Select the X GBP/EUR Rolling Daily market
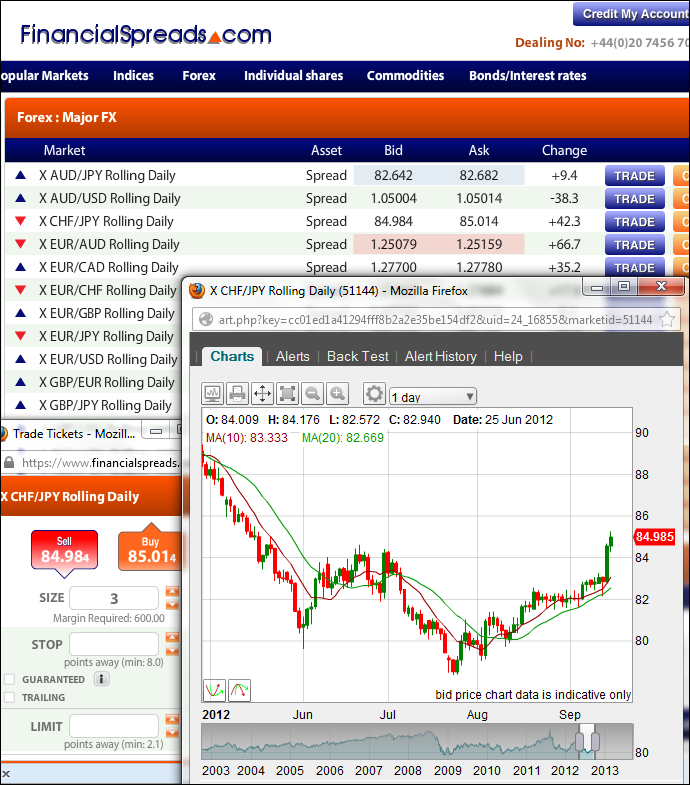 pos(107,382)
